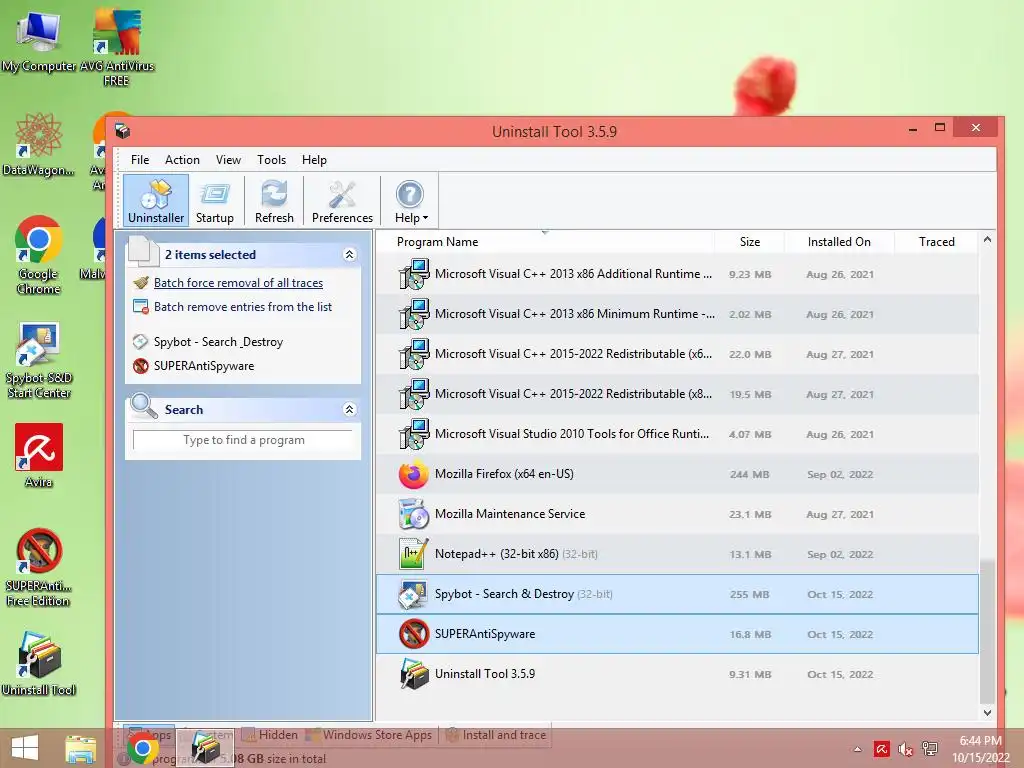Image resolution: width=1024 pixels, height=768 pixels.
Task: Click Batch remove entries from the list
Action: tap(243, 307)
